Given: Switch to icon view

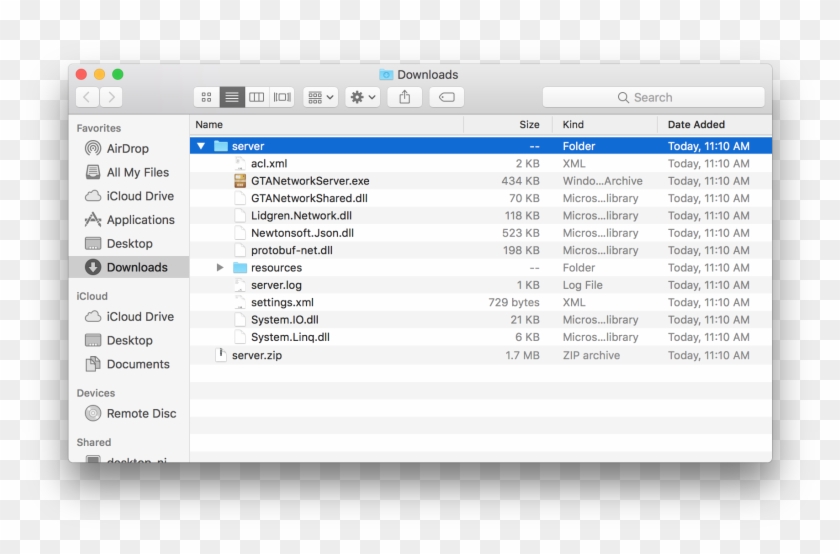Looking at the screenshot, I should (206, 97).
